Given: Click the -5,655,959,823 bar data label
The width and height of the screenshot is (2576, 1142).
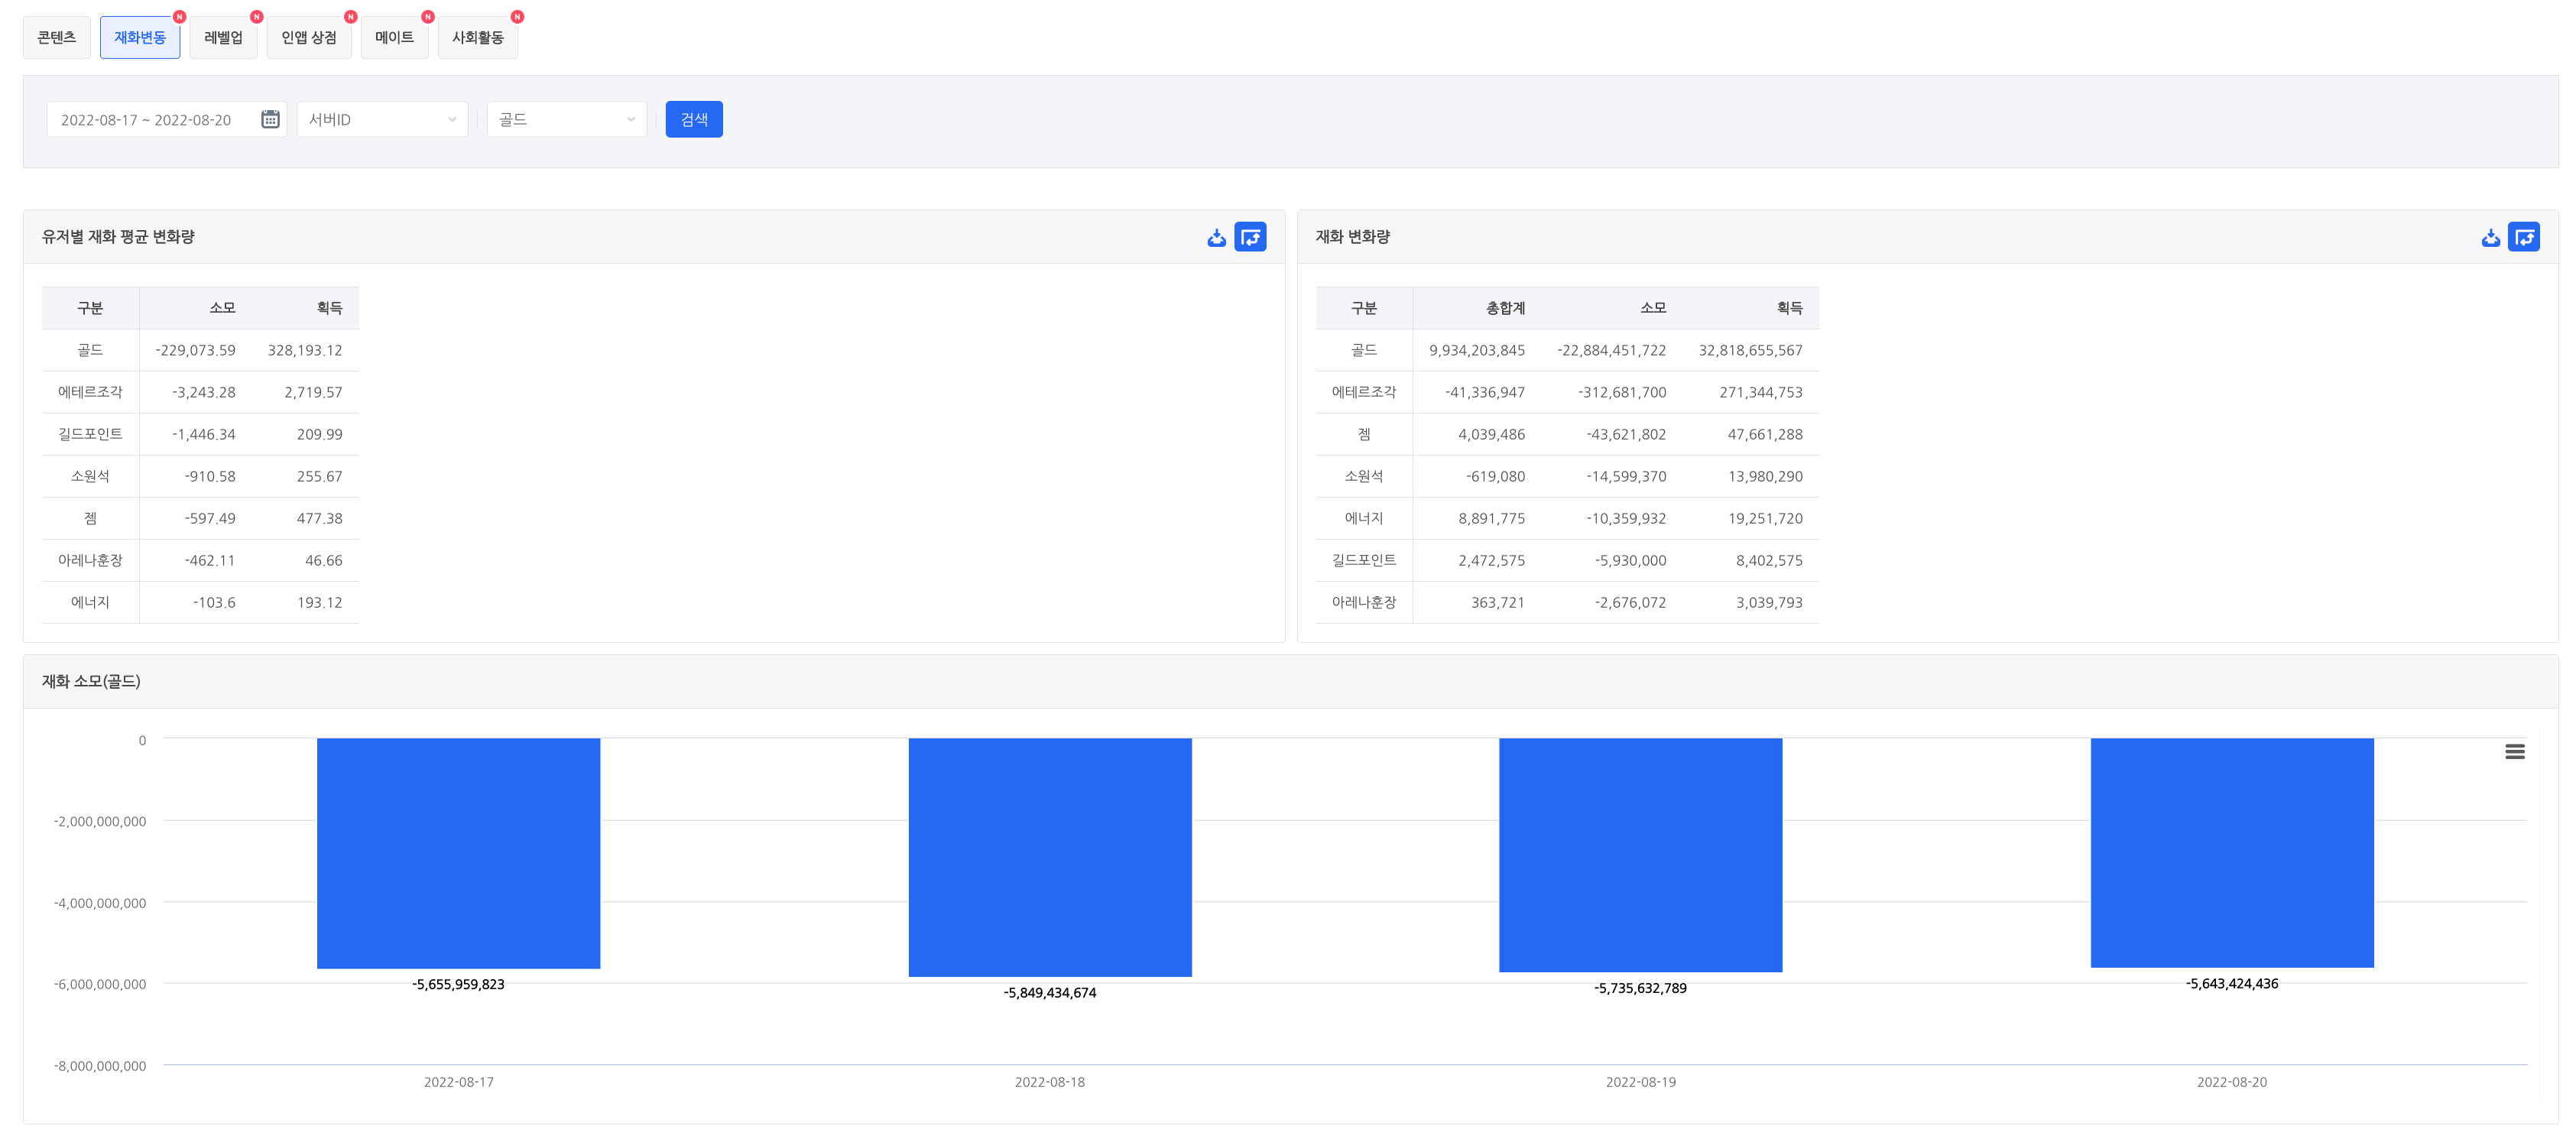Looking at the screenshot, I should [458, 984].
